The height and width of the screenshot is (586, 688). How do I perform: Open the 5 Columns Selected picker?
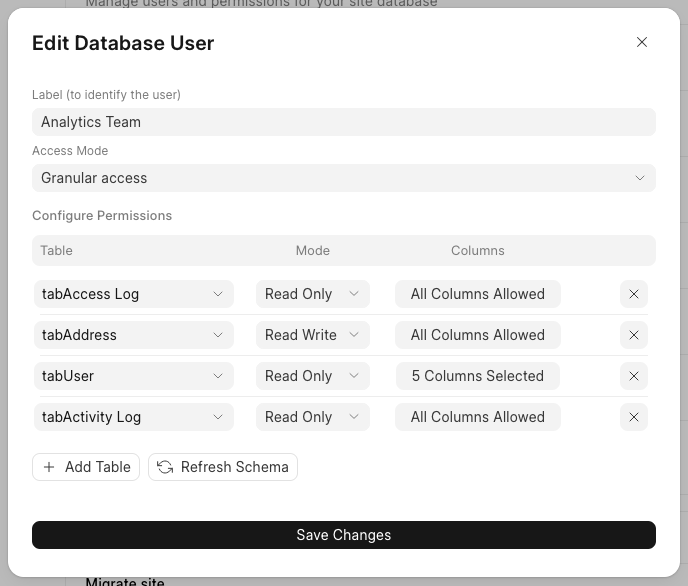pyautogui.click(x=477, y=376)
